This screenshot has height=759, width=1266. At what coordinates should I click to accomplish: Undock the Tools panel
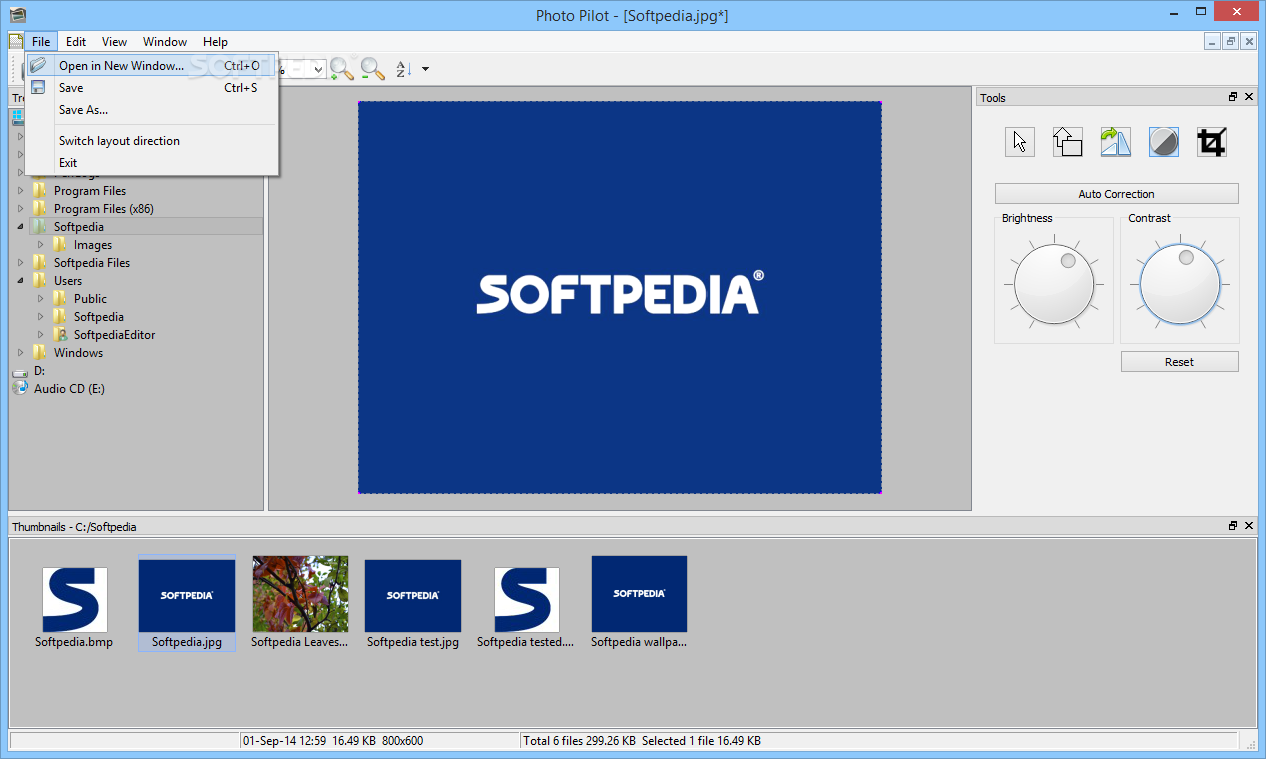click(x=1234, y=97)
